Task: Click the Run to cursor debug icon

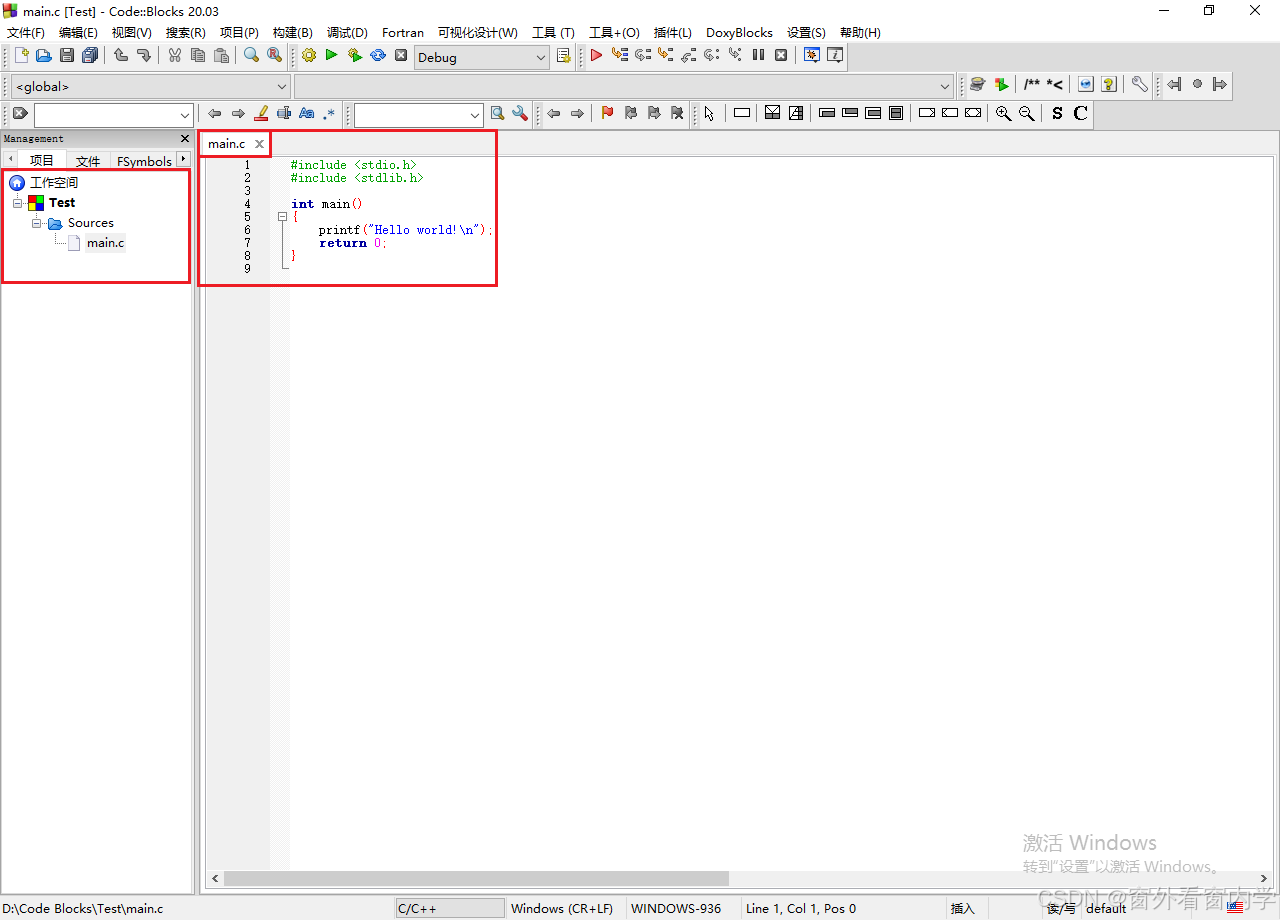Action: point(620,56)
